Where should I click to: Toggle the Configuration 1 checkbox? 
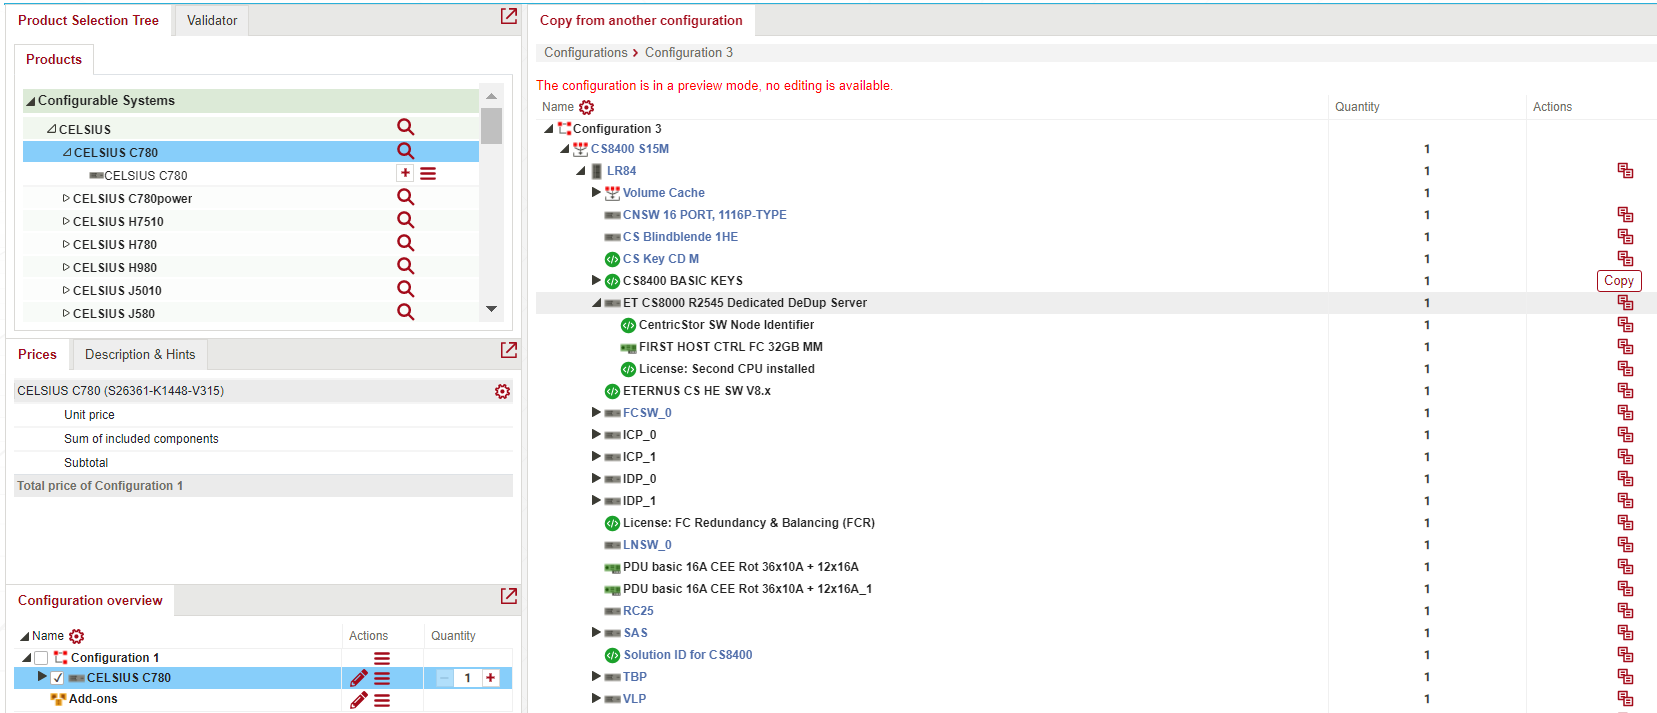[x=41, y=658]
